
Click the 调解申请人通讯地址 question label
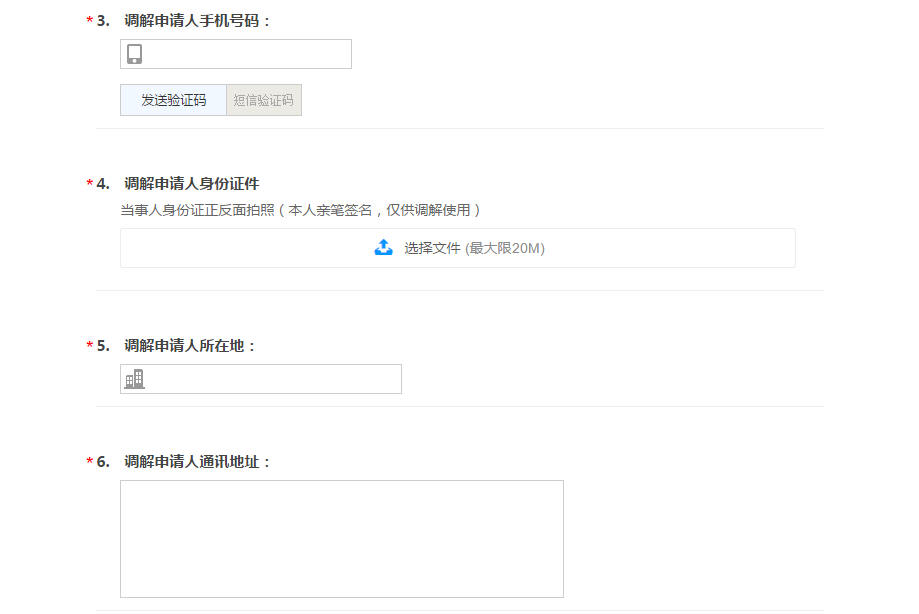[197, 461]
